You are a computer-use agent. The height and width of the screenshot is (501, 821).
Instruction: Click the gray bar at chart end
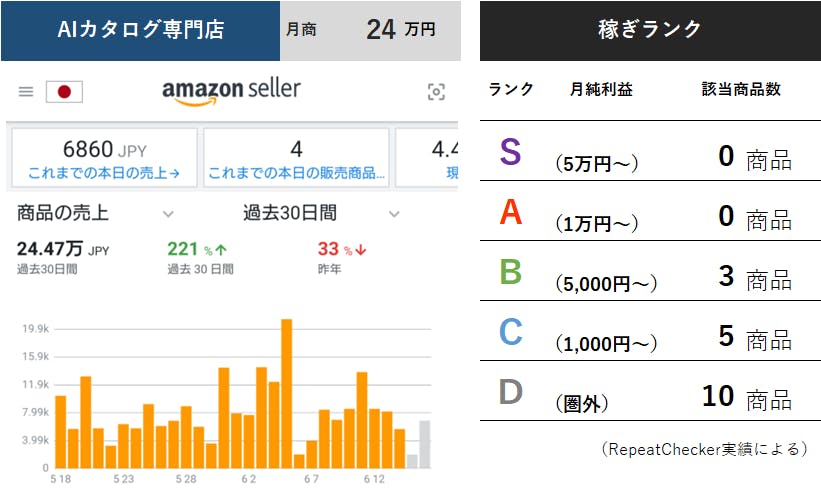(424, 444)
